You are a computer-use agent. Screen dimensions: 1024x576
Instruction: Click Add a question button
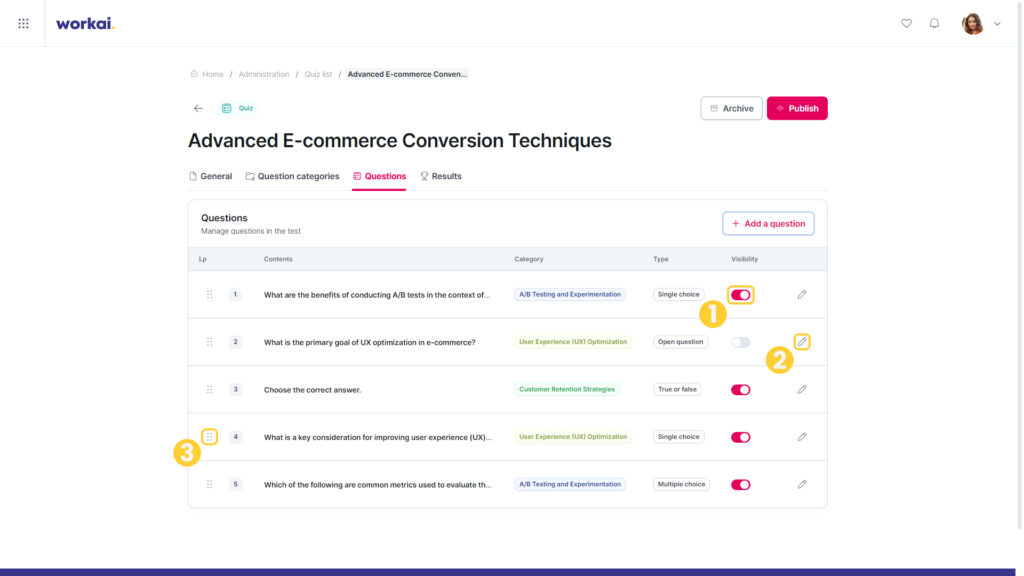768,223
